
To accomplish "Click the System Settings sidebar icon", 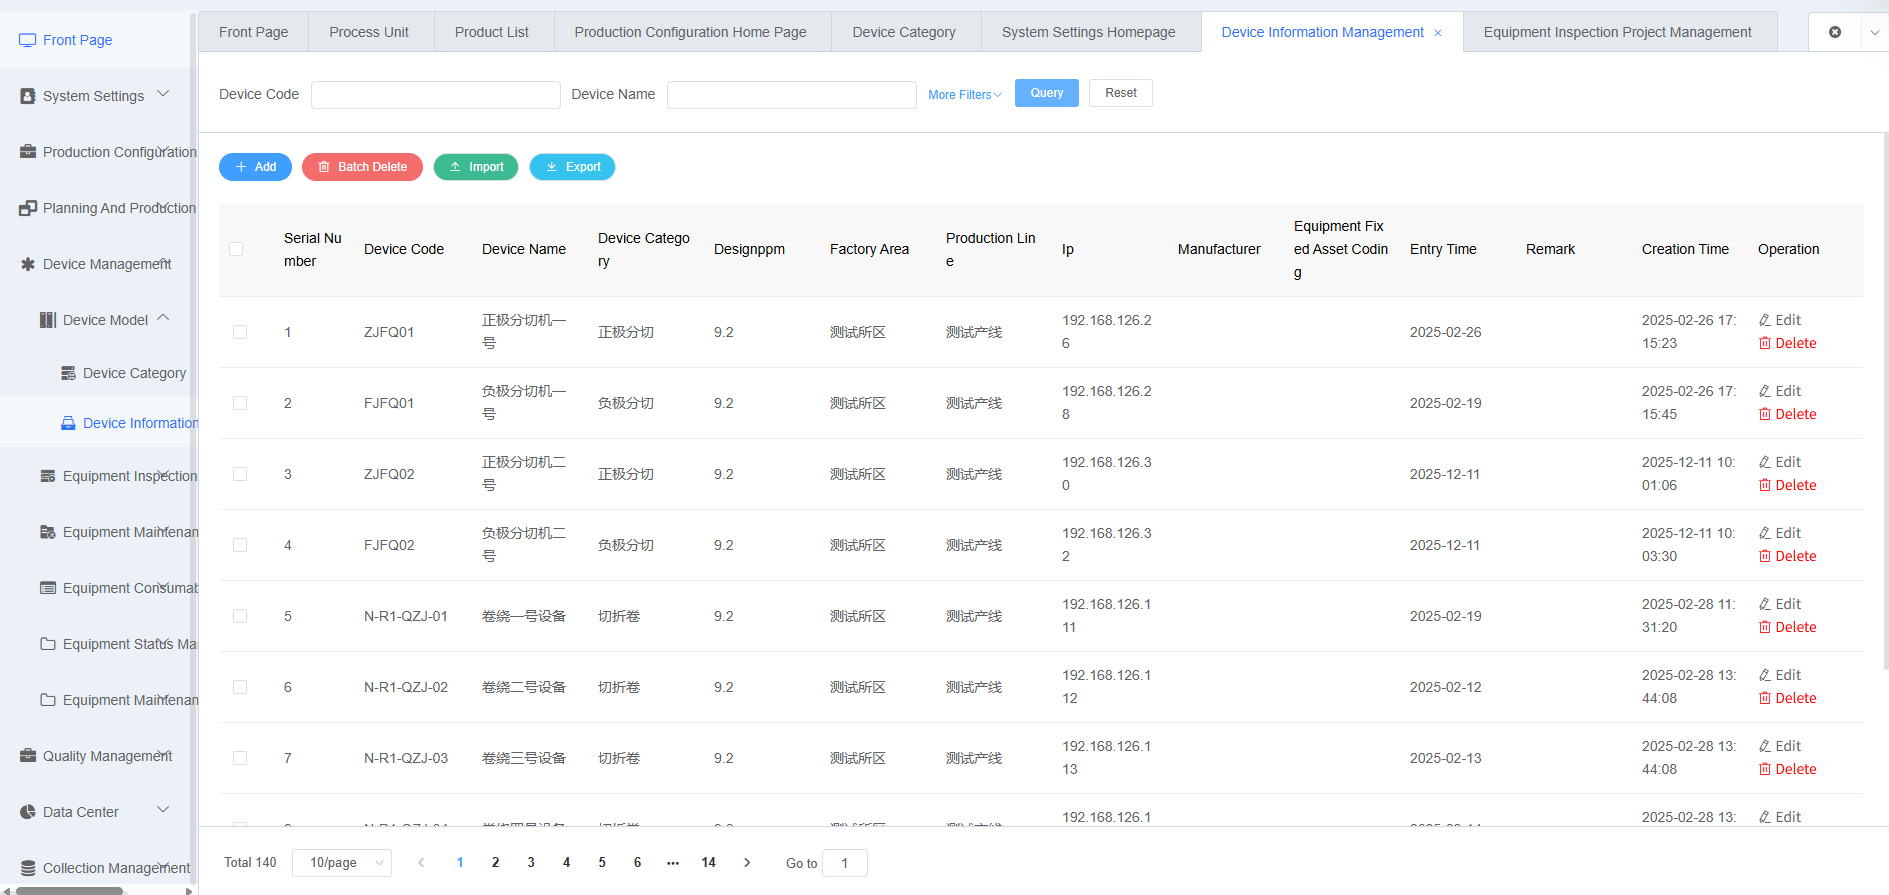I will 28,96.
